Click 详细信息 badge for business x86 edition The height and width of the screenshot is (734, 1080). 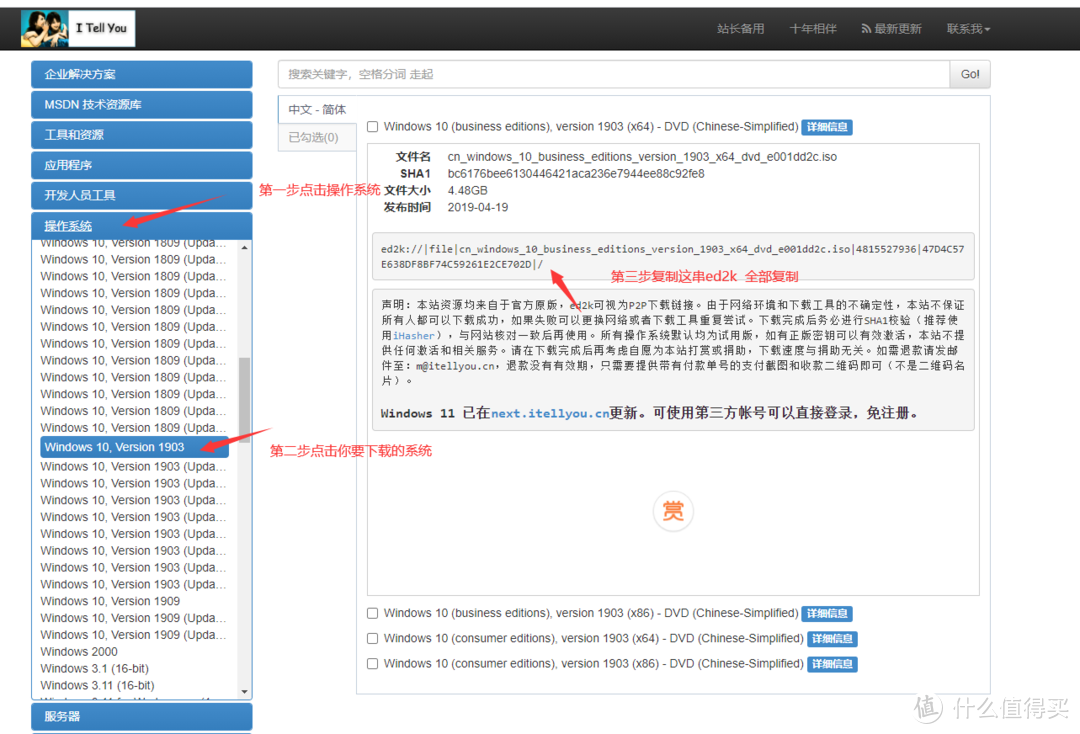tap(827, 614)
